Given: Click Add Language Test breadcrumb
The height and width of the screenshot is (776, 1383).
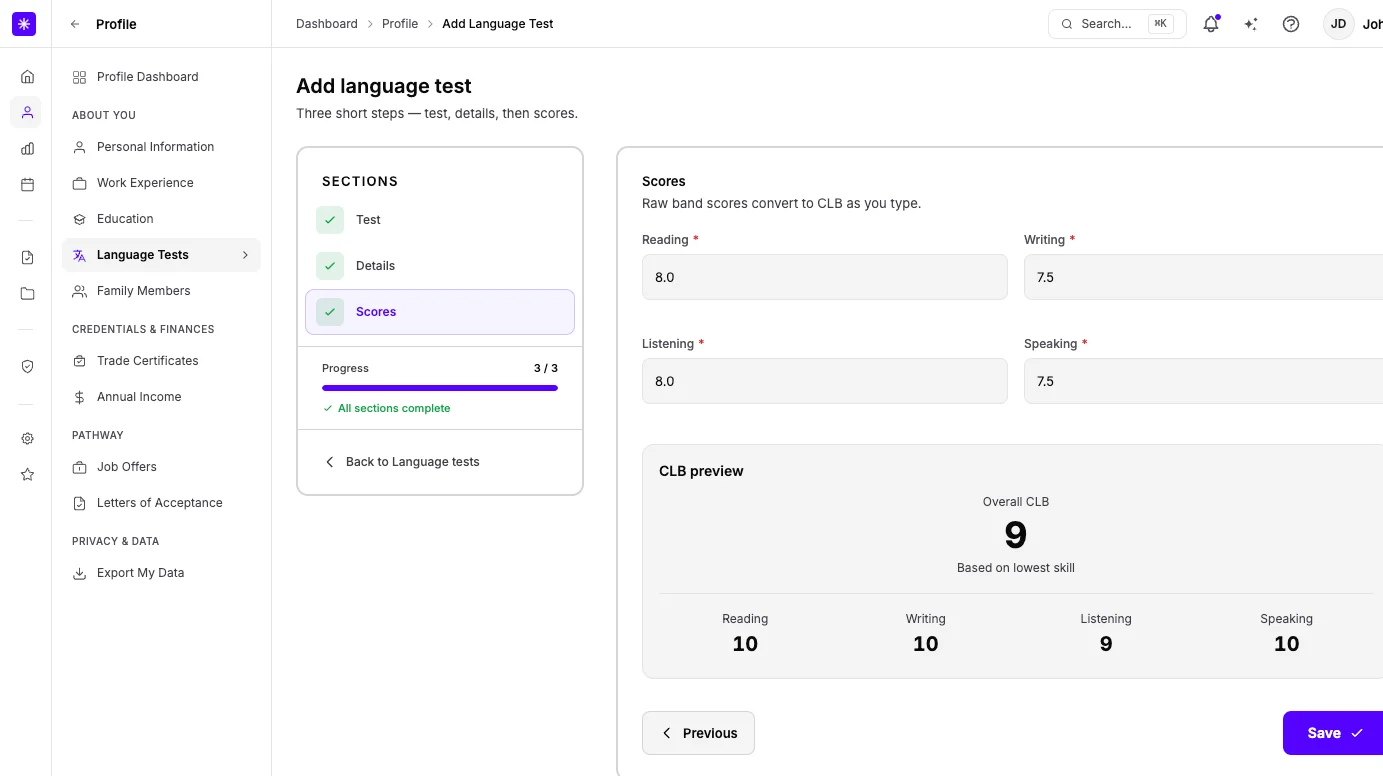Looking at the screenshot, I should click(x=498, y=24).
